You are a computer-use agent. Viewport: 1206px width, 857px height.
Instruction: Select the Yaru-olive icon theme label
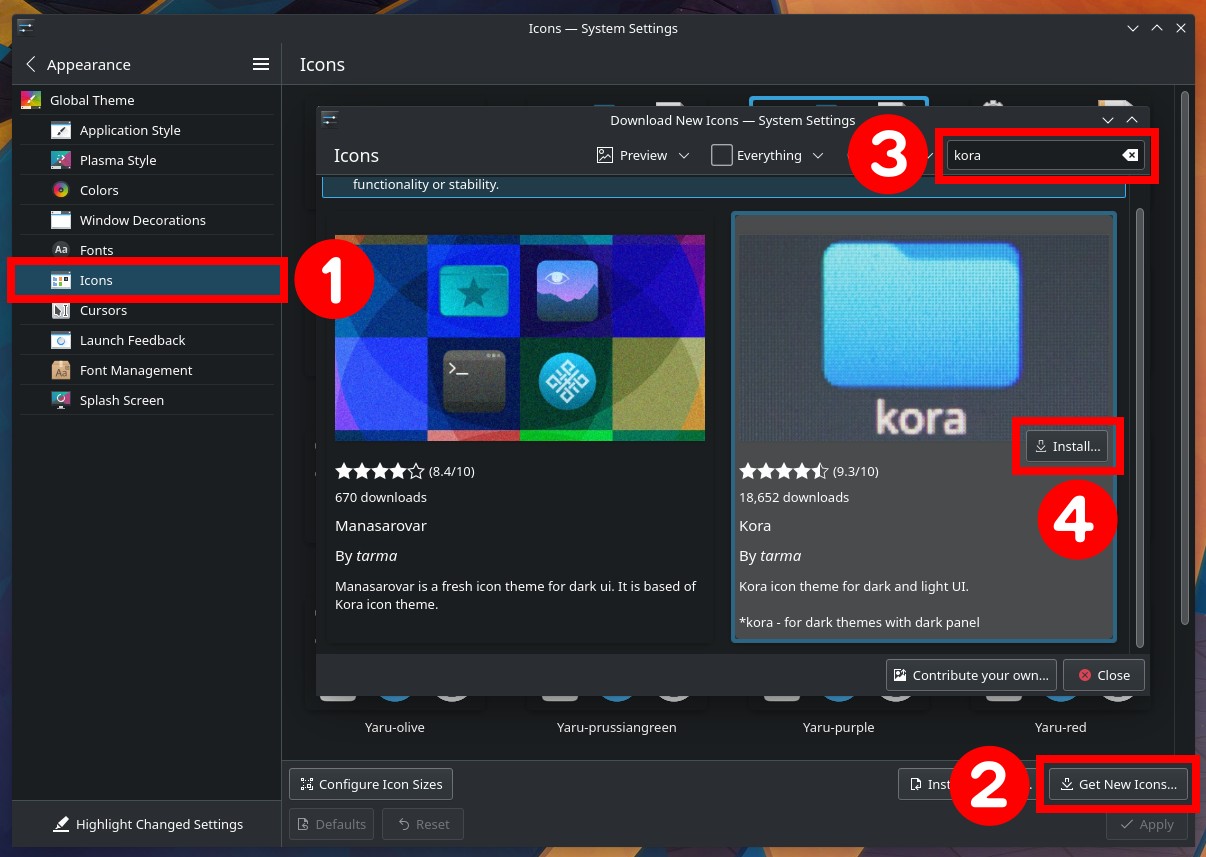(x=395, y=727)
